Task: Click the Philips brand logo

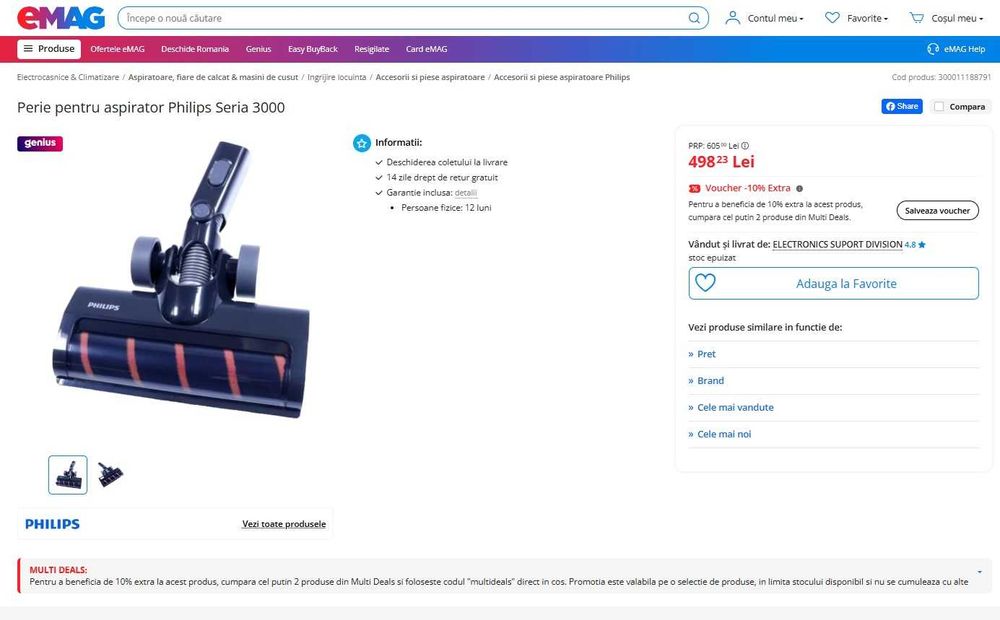Action: [52, 524]
